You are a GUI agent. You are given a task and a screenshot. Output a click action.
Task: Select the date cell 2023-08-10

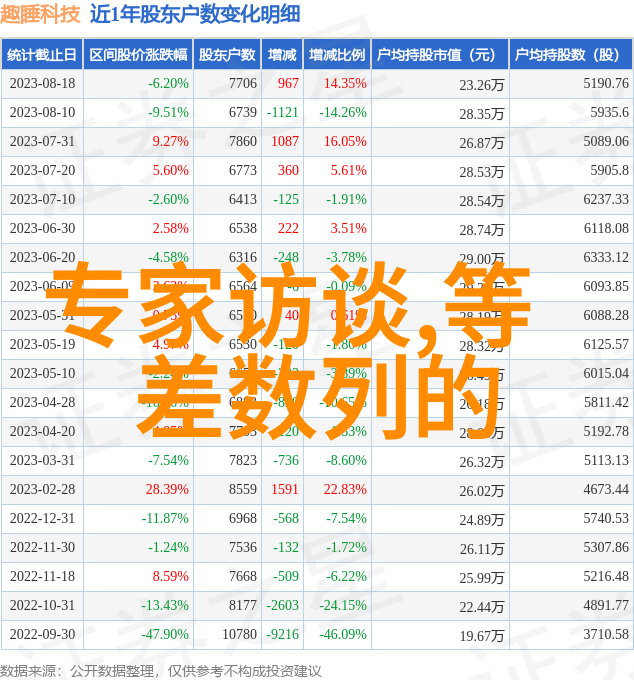(x=42, y=112)
